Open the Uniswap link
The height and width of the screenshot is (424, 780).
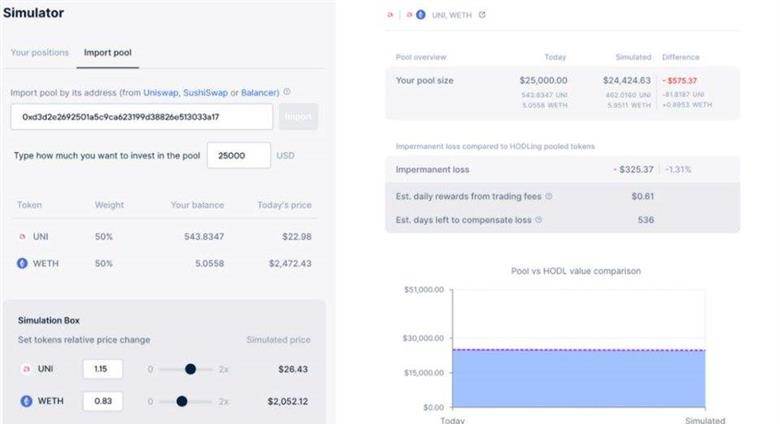click(x=161, y=93)
